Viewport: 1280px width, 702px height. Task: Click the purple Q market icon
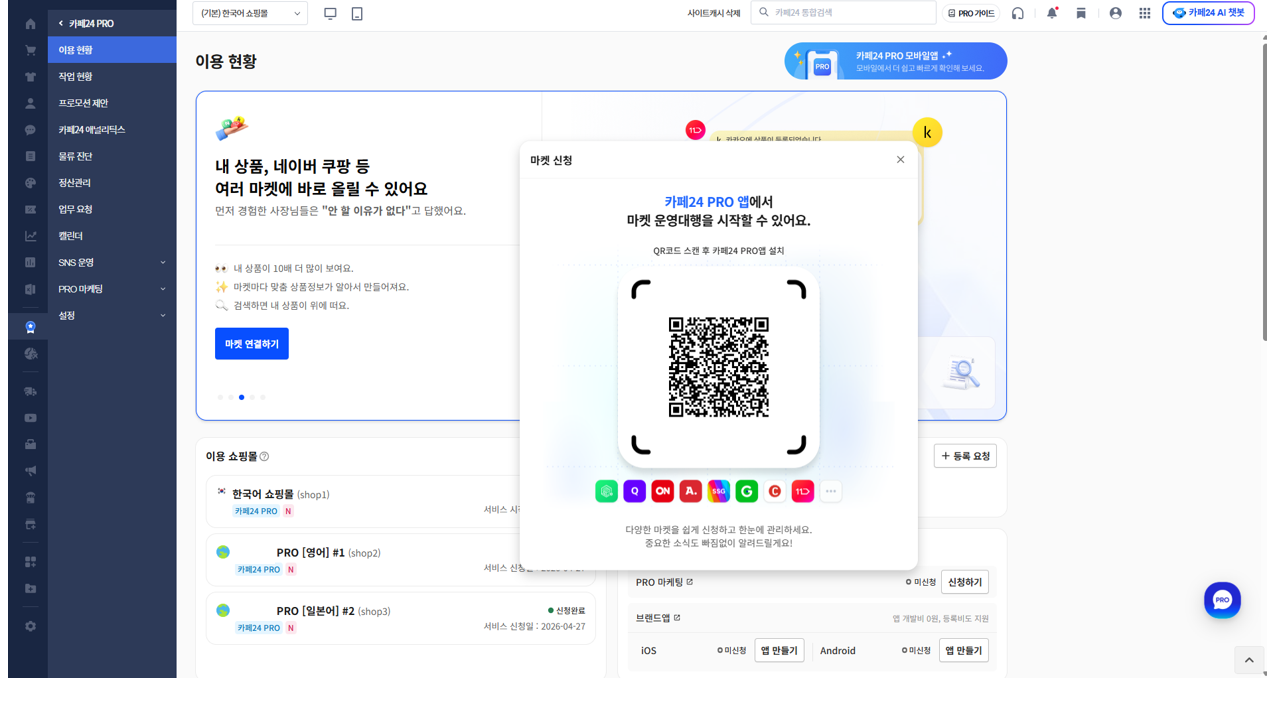click(634, 491)
